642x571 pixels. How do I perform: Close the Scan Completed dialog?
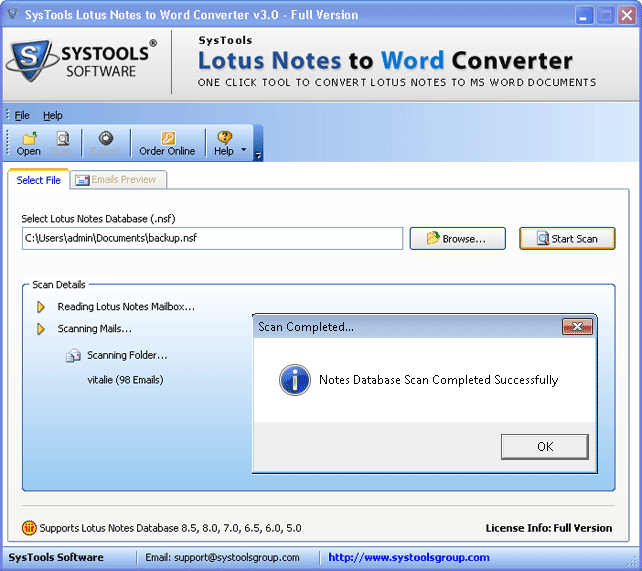pos(577,327)
